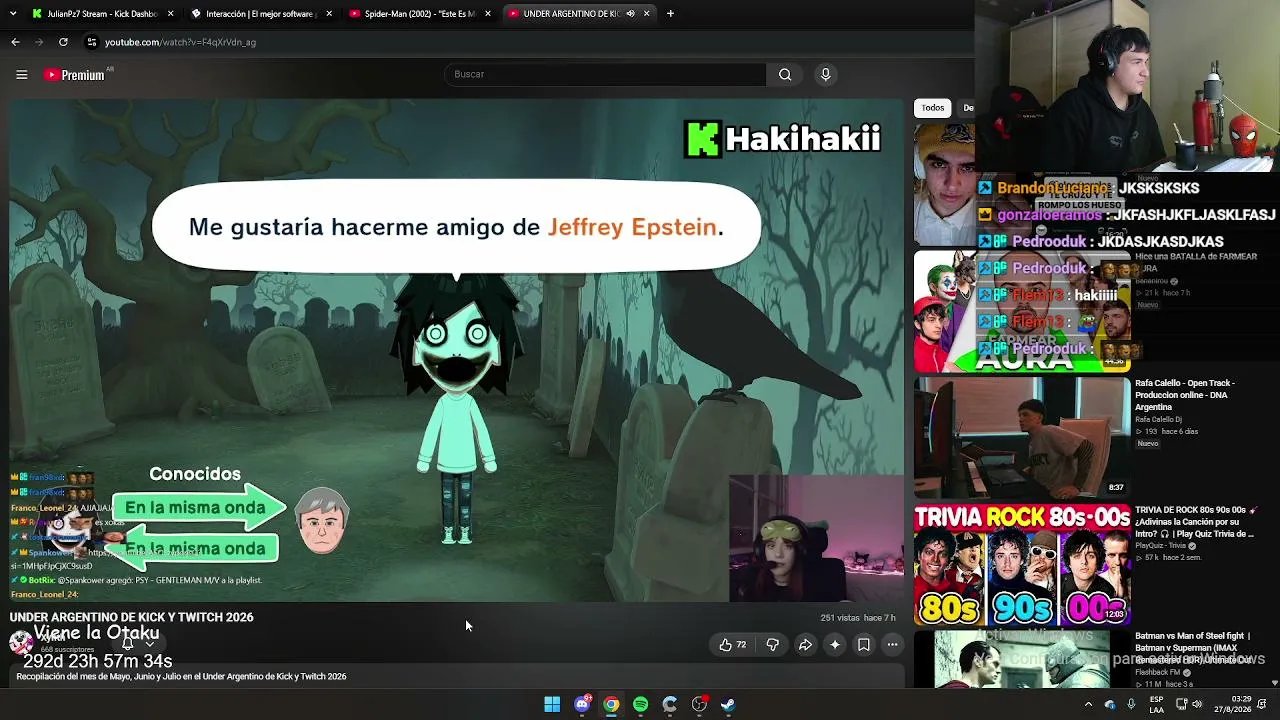This screenshot has width=1280, height=720.
Task: Show hidden system tray icons chevron
Action: (x=1088, y=704)
